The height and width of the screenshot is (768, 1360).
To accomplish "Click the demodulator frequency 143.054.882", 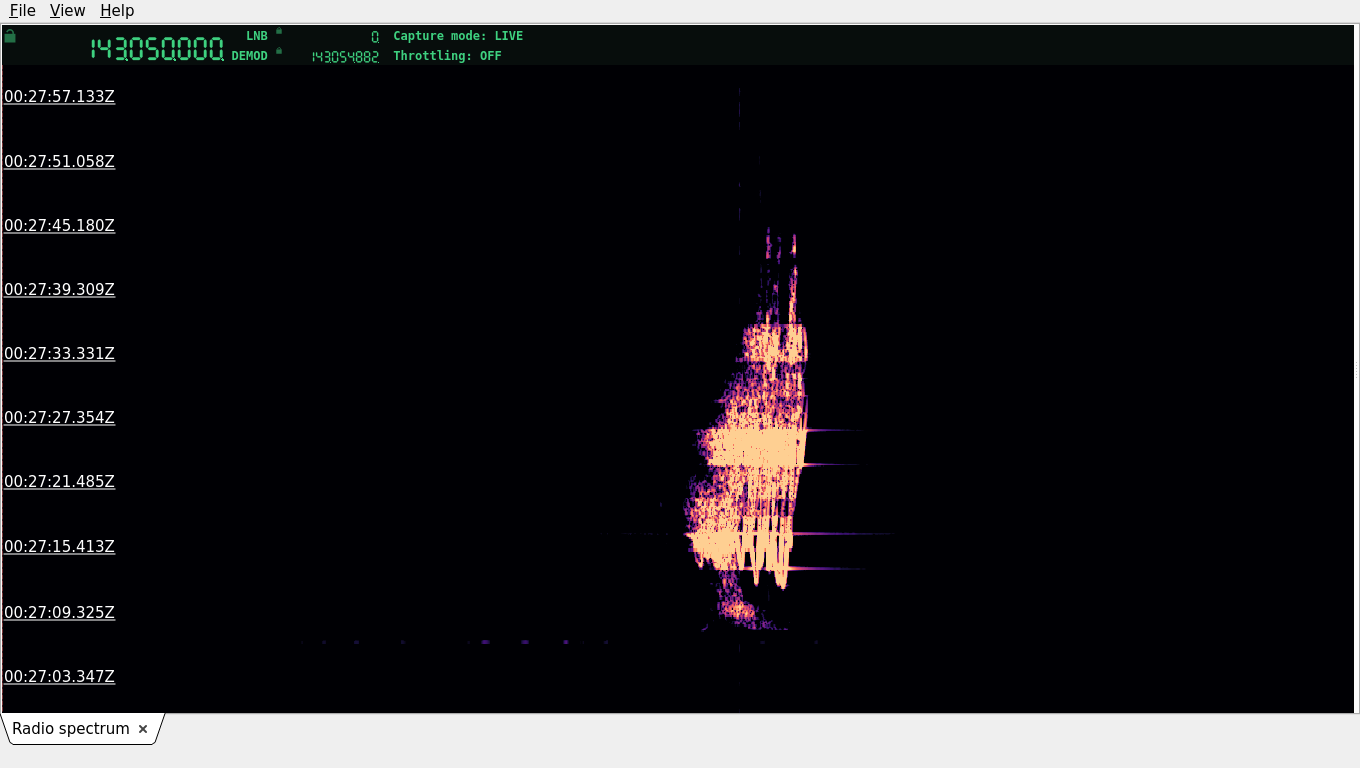I will (345, 57).
